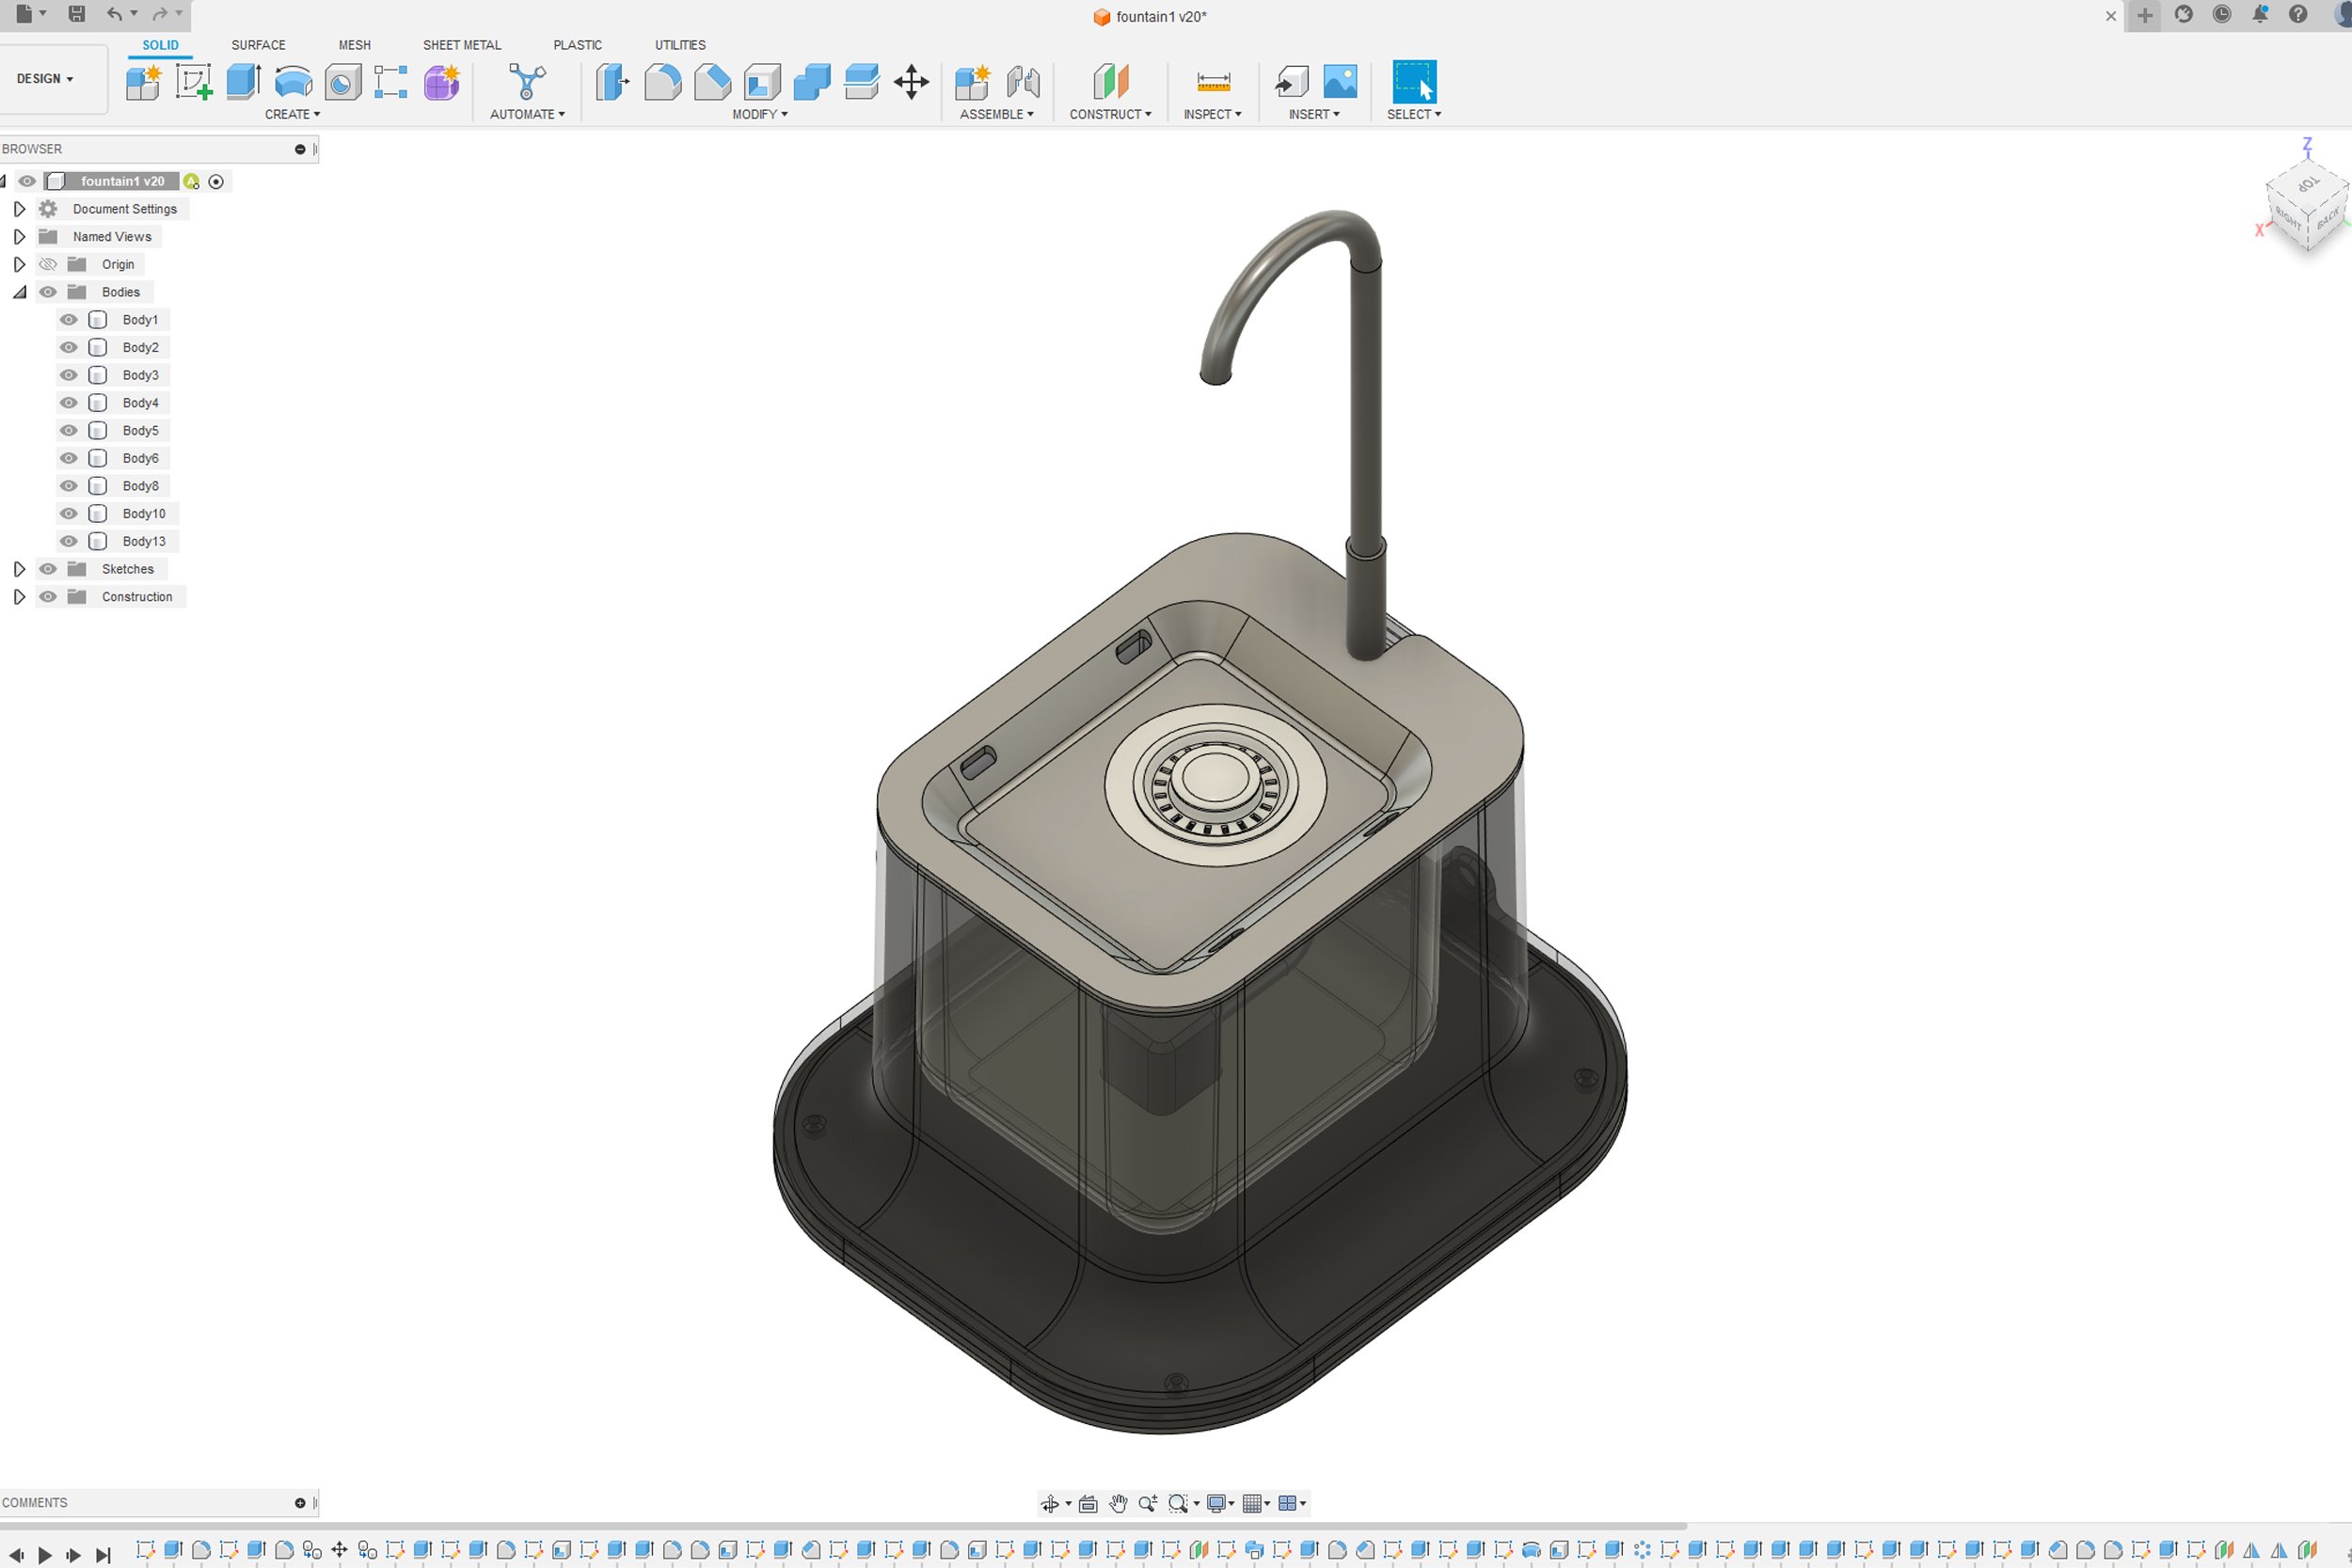Click Zoom magnifier tool
The image size is (2352, 1568).
coord(1148,1503)
